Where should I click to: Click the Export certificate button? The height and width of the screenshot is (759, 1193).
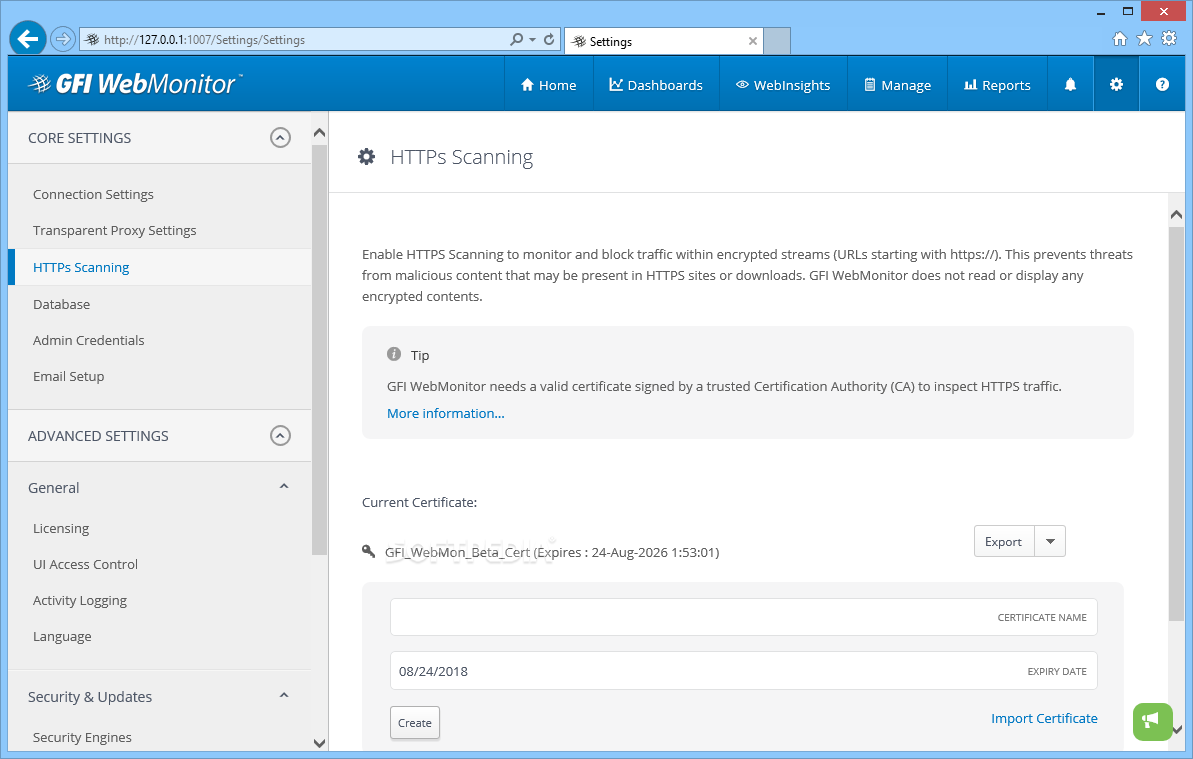click(x=1004, y=541)
